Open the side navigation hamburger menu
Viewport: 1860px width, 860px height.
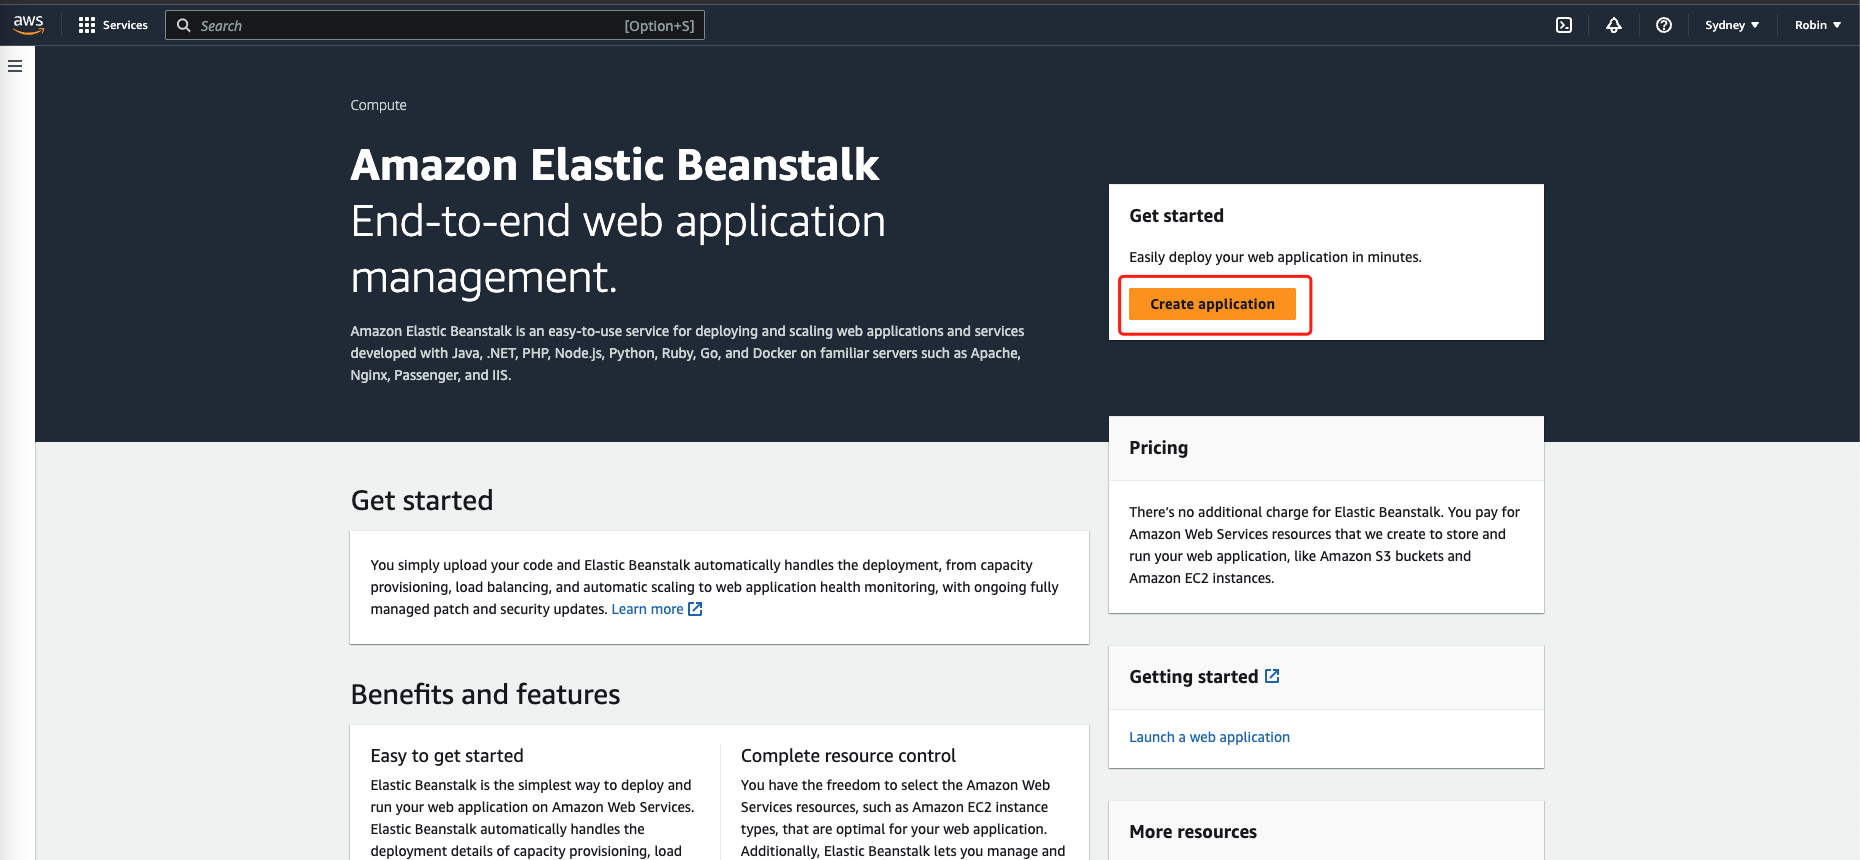15,66
